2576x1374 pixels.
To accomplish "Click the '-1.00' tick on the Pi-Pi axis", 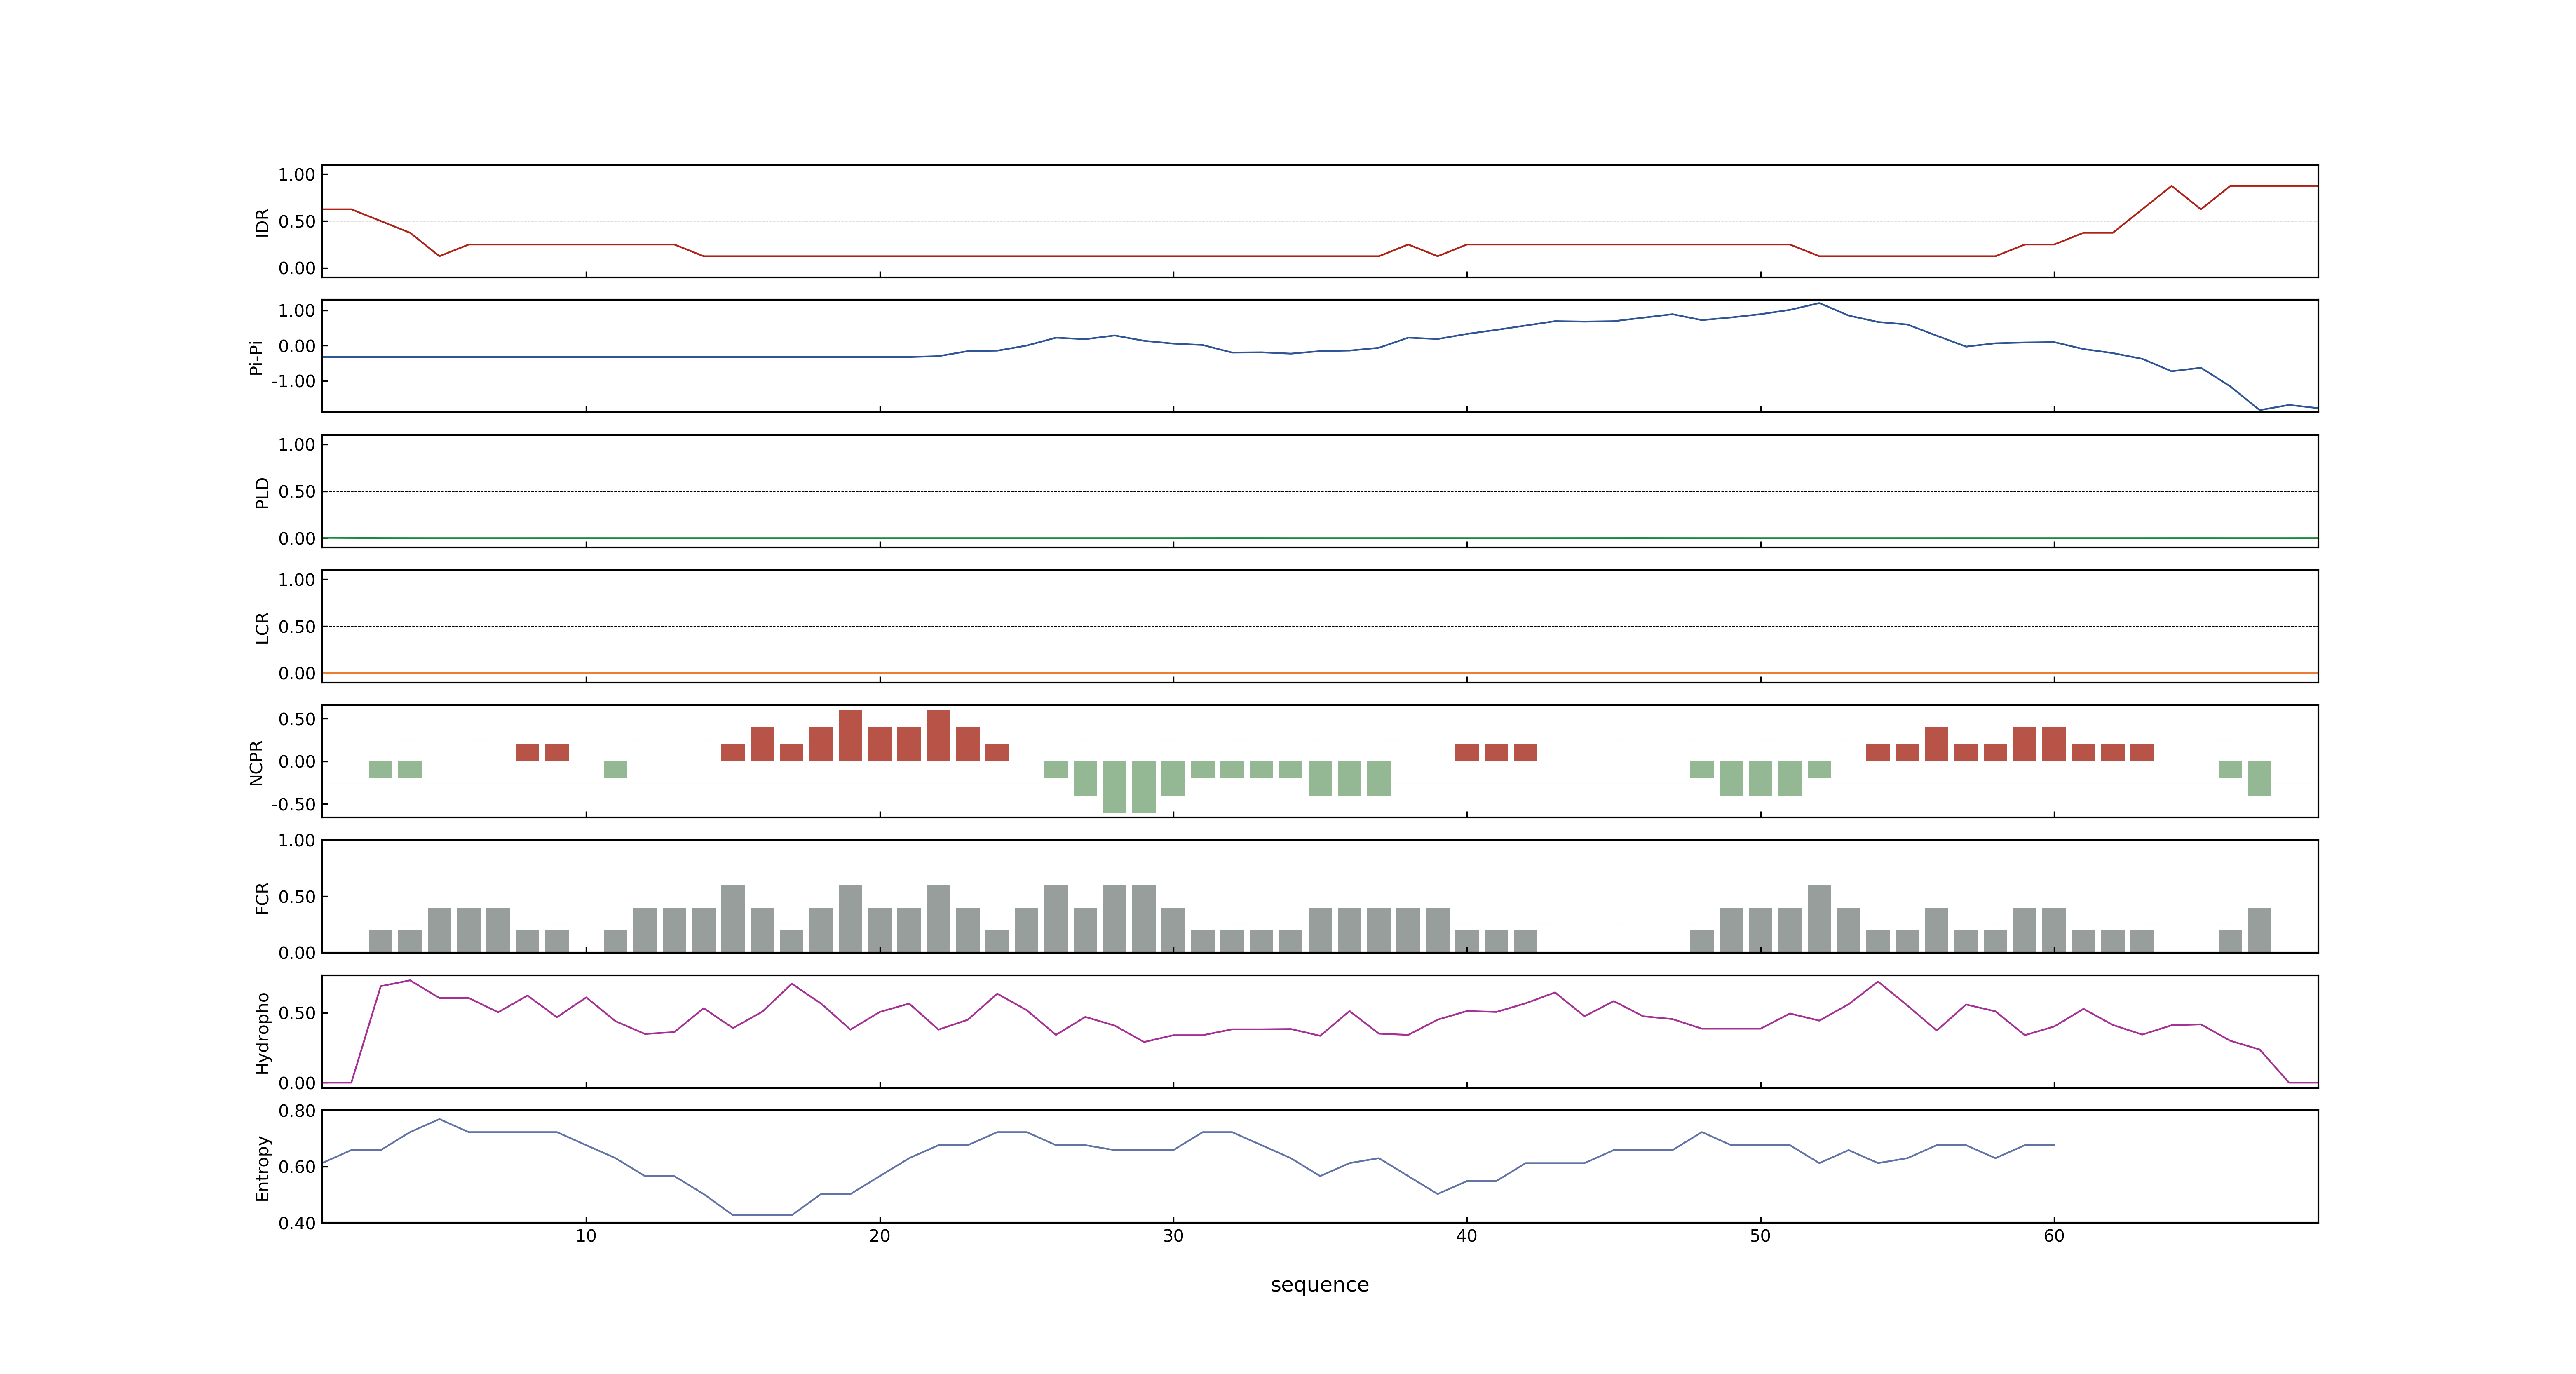I will (293, 381).
